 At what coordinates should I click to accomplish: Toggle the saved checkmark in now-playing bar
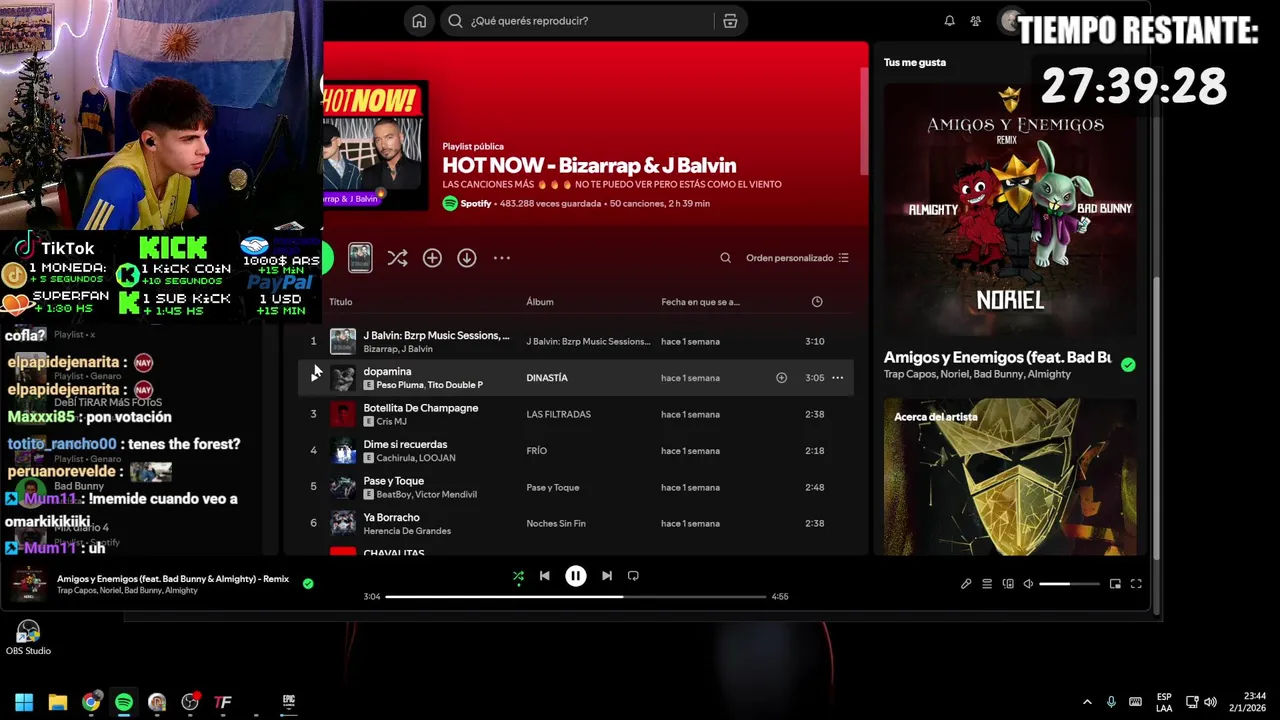[308, 583]
